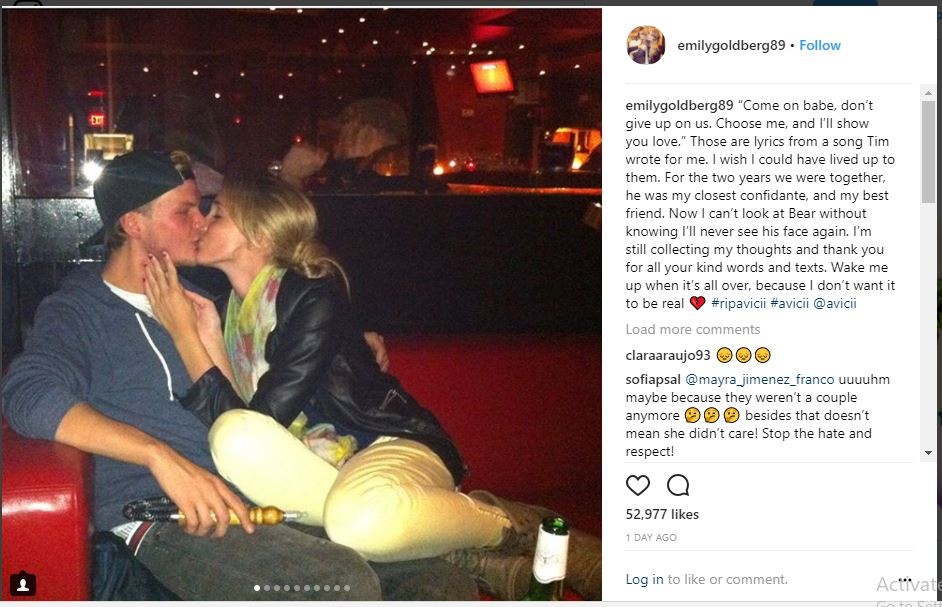Visit the @avicii mention
This screenshot has height=607, width=942.
[x=834, y=303]
